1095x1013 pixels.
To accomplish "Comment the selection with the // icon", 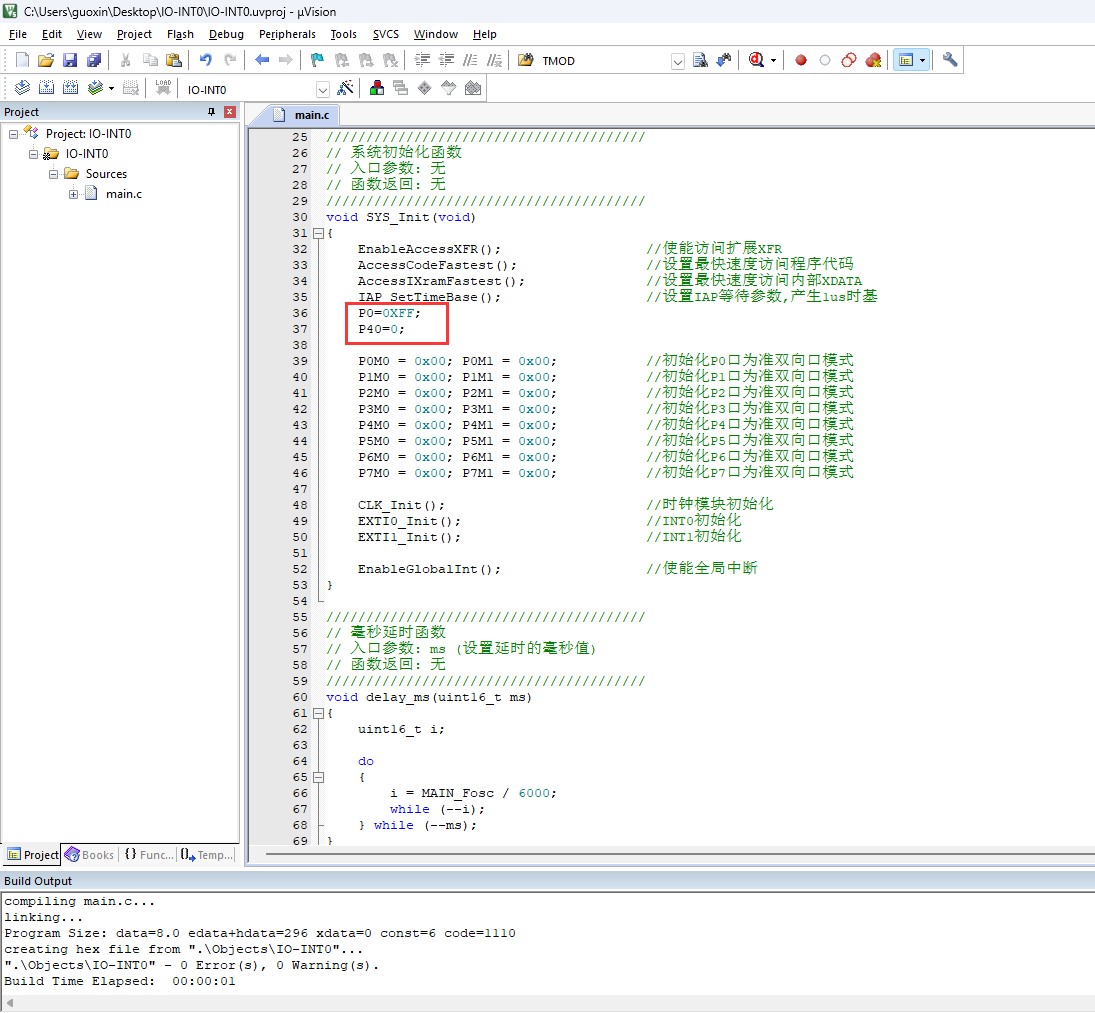I will click(x=471, y=60).
